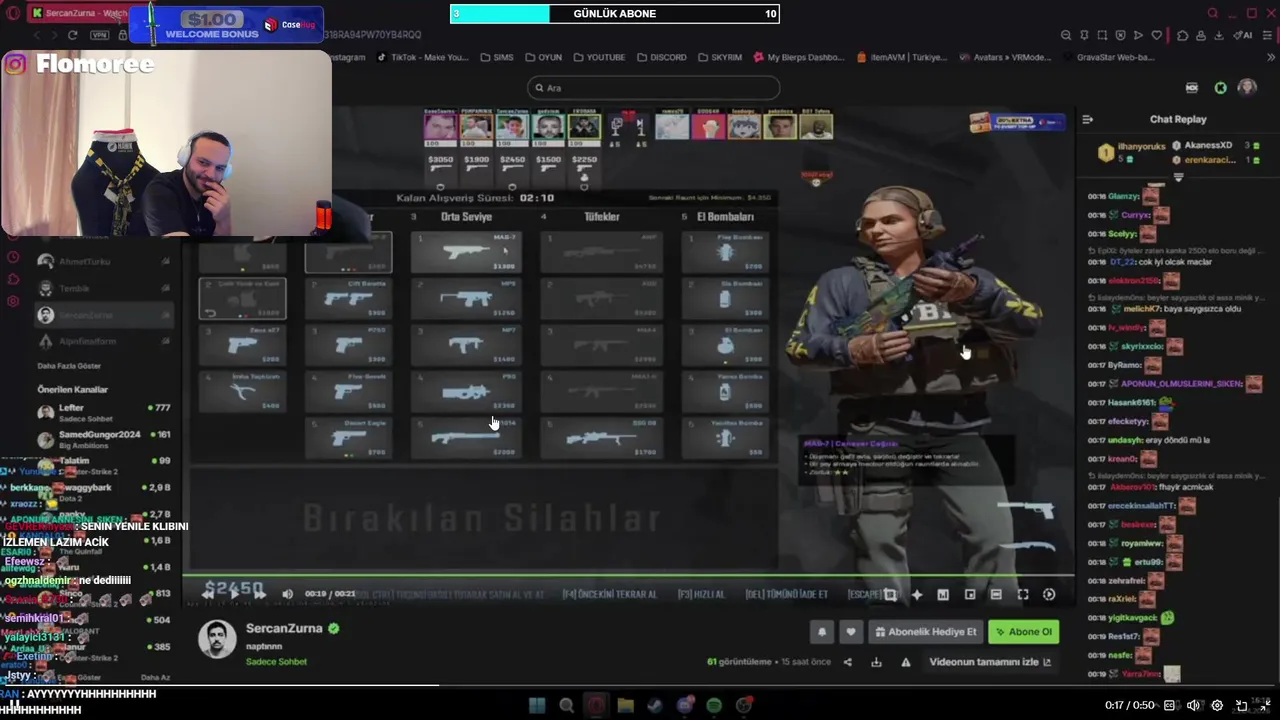Open browser zoom magnifier icon in toolbar

[x=1066, y=35]
